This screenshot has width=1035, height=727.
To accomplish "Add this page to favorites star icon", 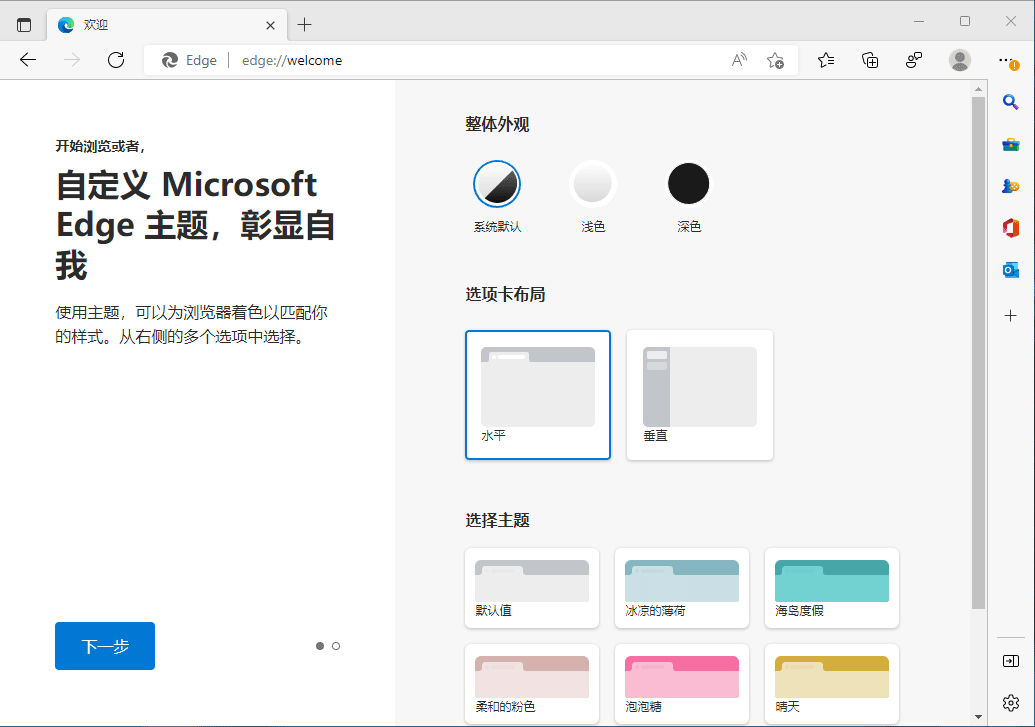I will pyautogui.click(x=776, y=60).
